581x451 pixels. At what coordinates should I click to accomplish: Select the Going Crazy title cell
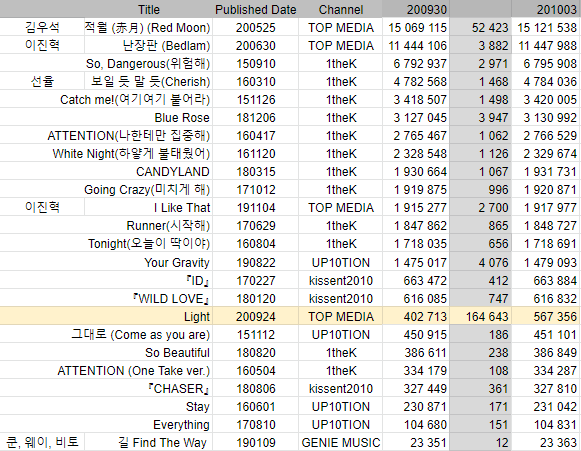147,189
